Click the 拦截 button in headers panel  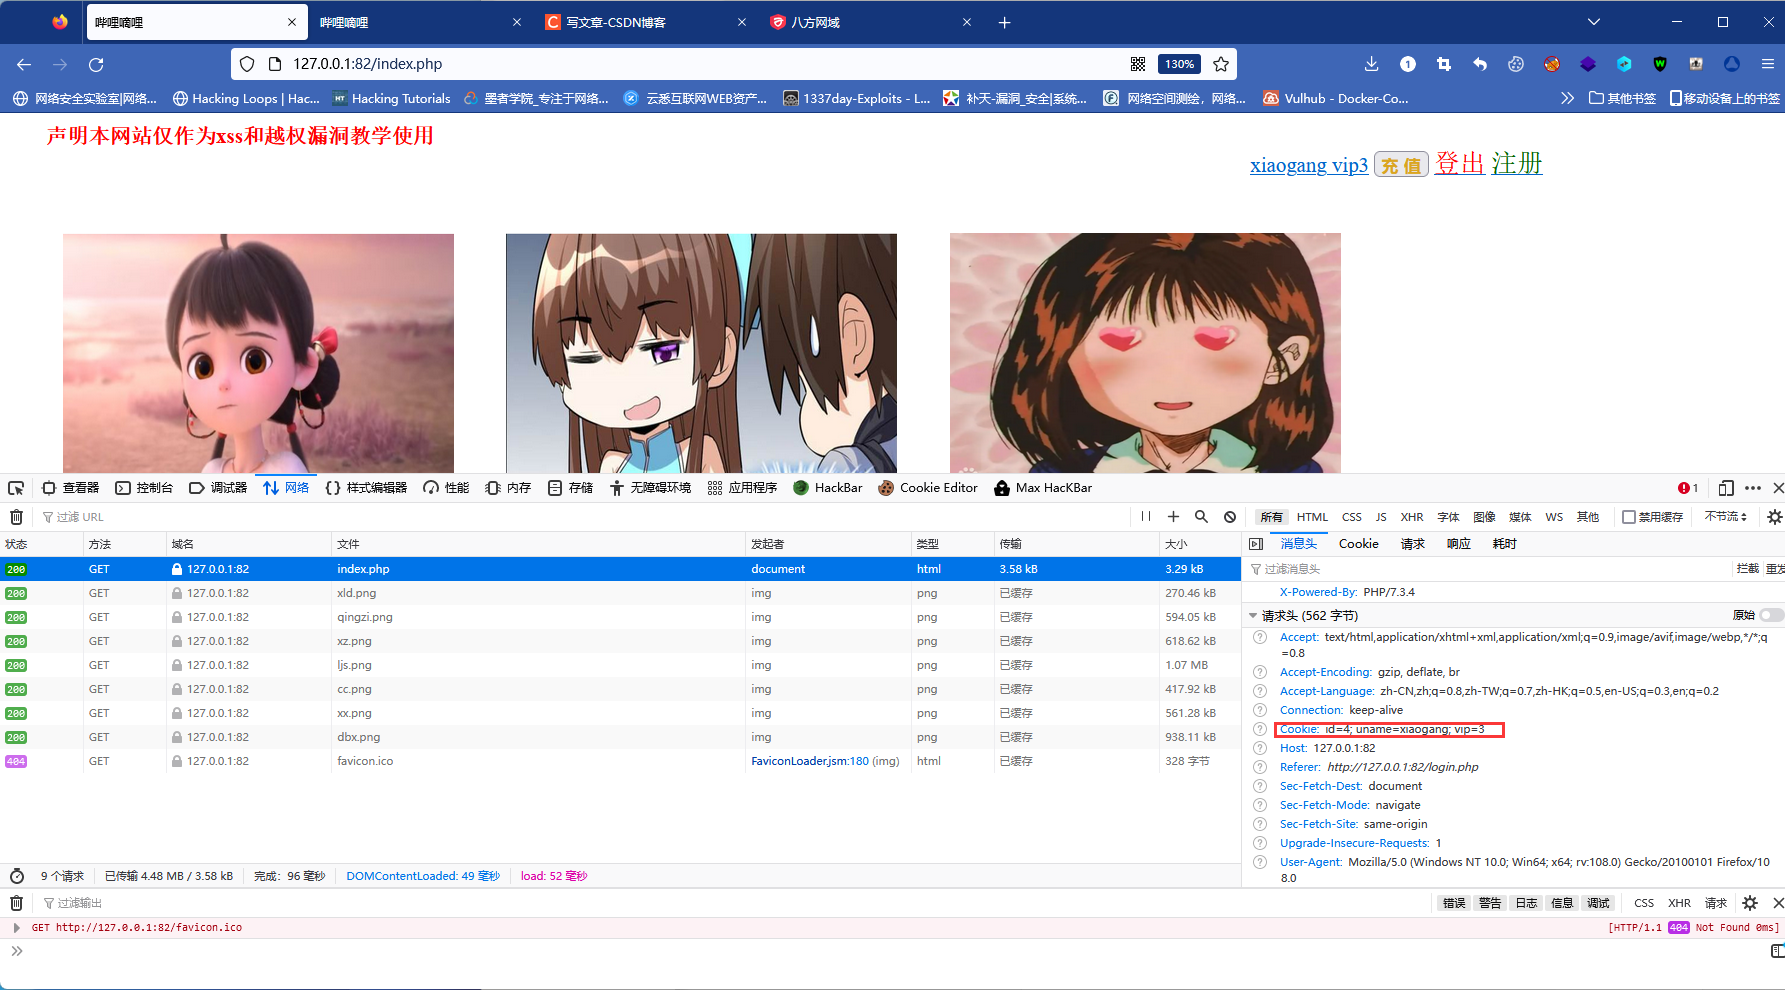pyautogui.click(x=1747, y=569)
